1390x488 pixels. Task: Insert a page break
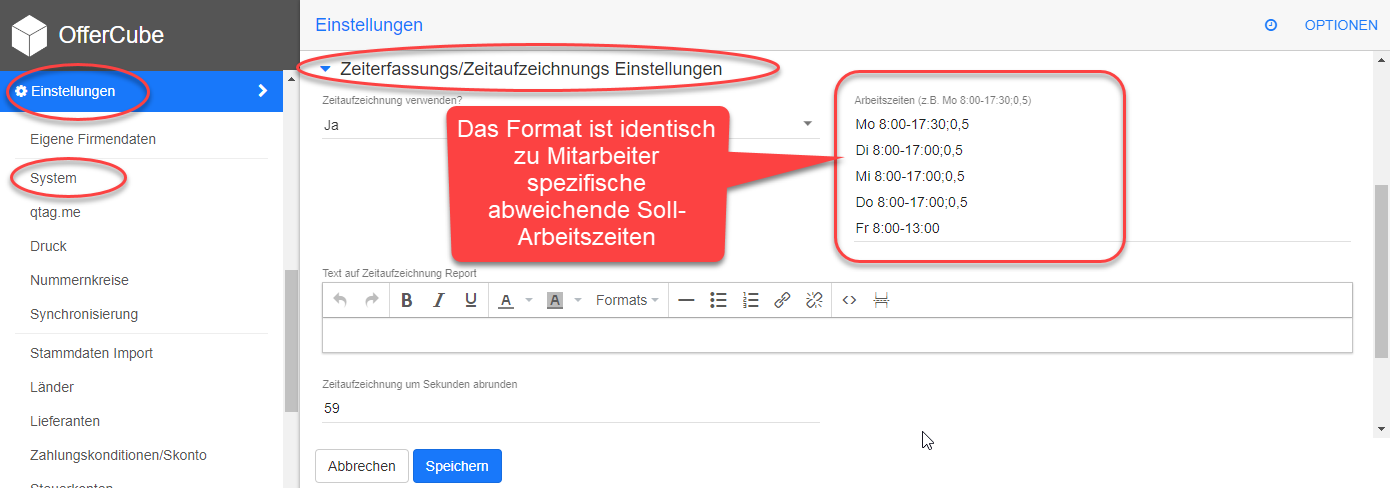pyautogui.click(x=881, y=300)
